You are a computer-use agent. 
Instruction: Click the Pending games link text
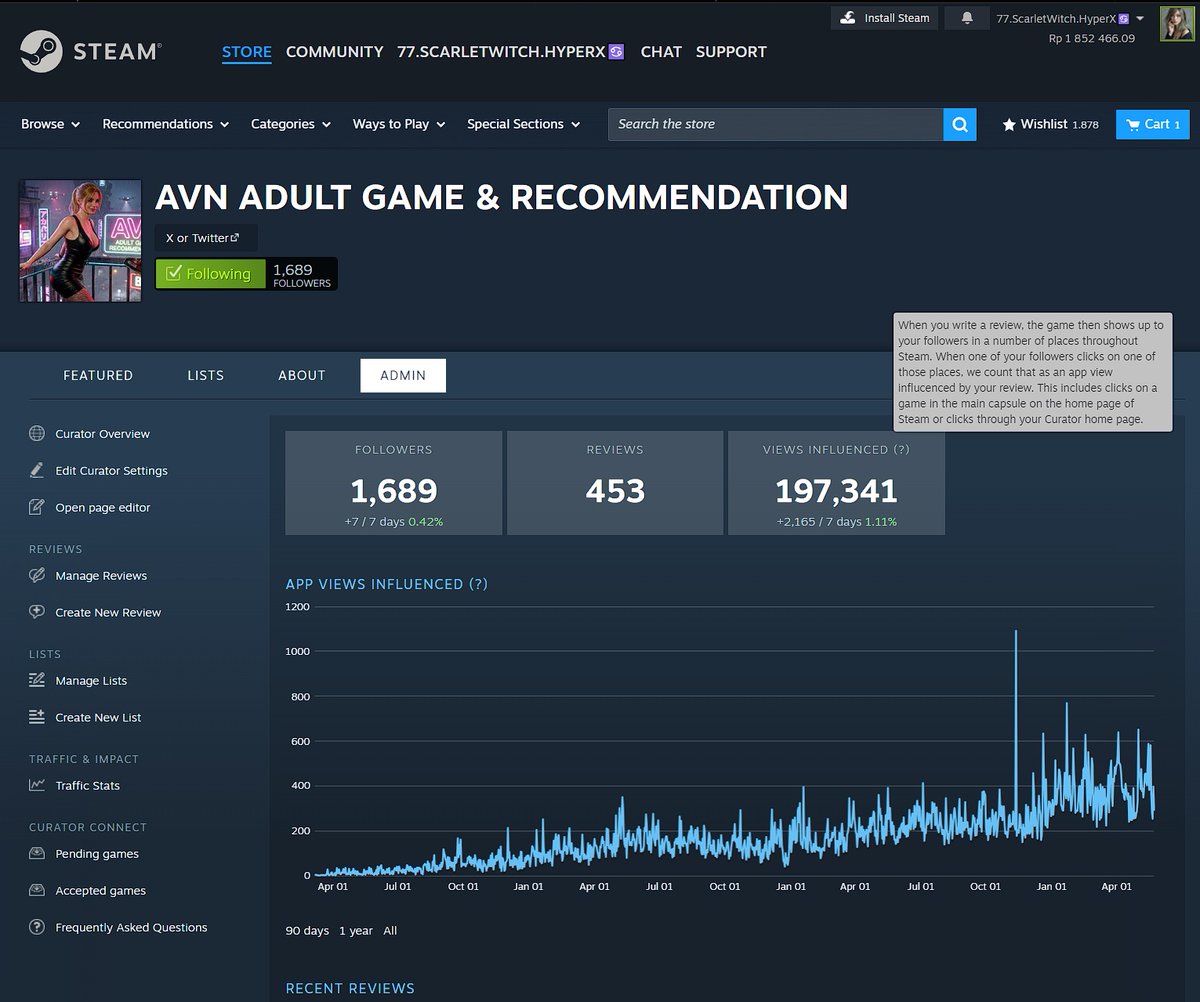tap(97, 854)
